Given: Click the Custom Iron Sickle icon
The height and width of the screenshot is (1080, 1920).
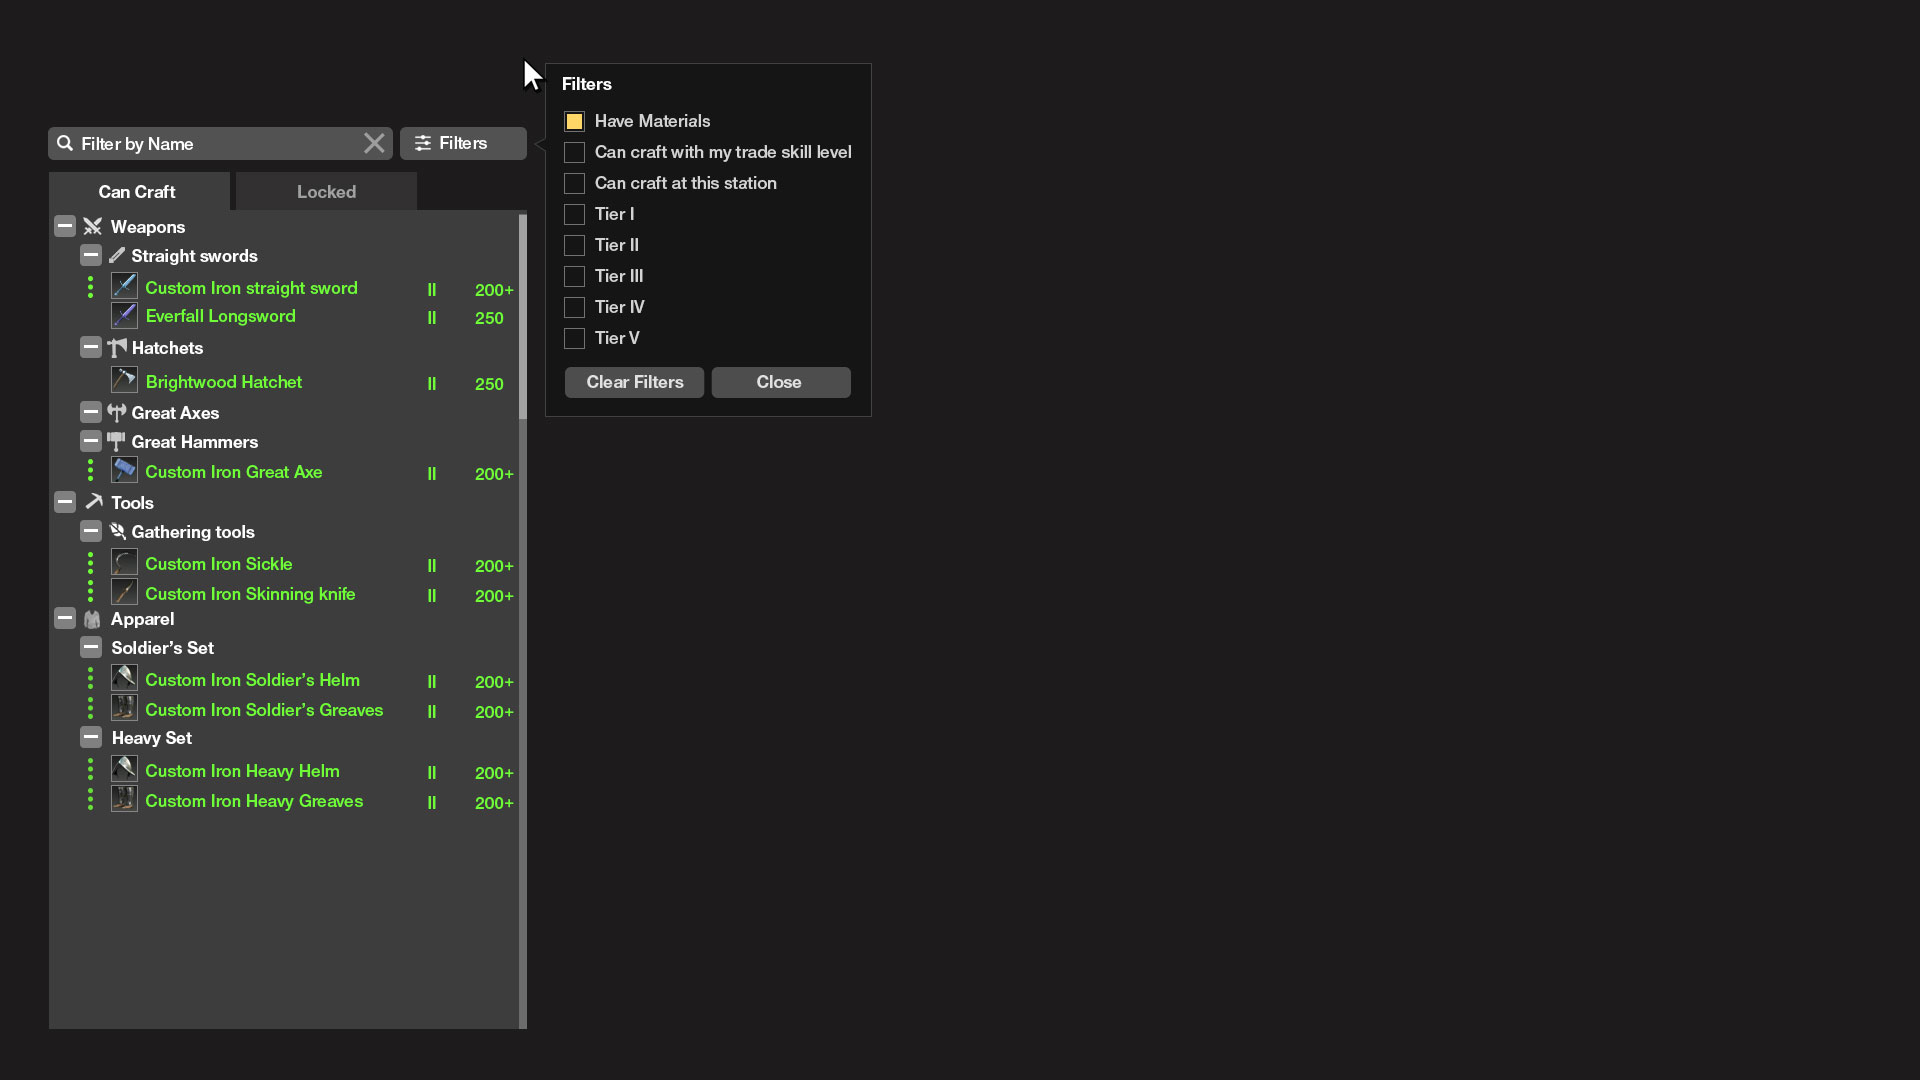Looking at the screenshot, I should coord(124,563).
